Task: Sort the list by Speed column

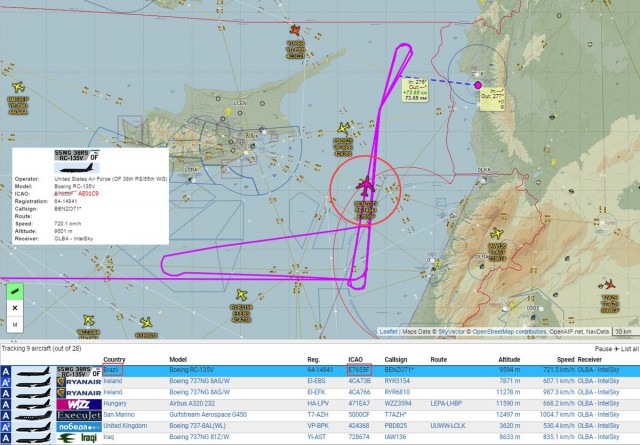Action: click(x=565, y=360)
